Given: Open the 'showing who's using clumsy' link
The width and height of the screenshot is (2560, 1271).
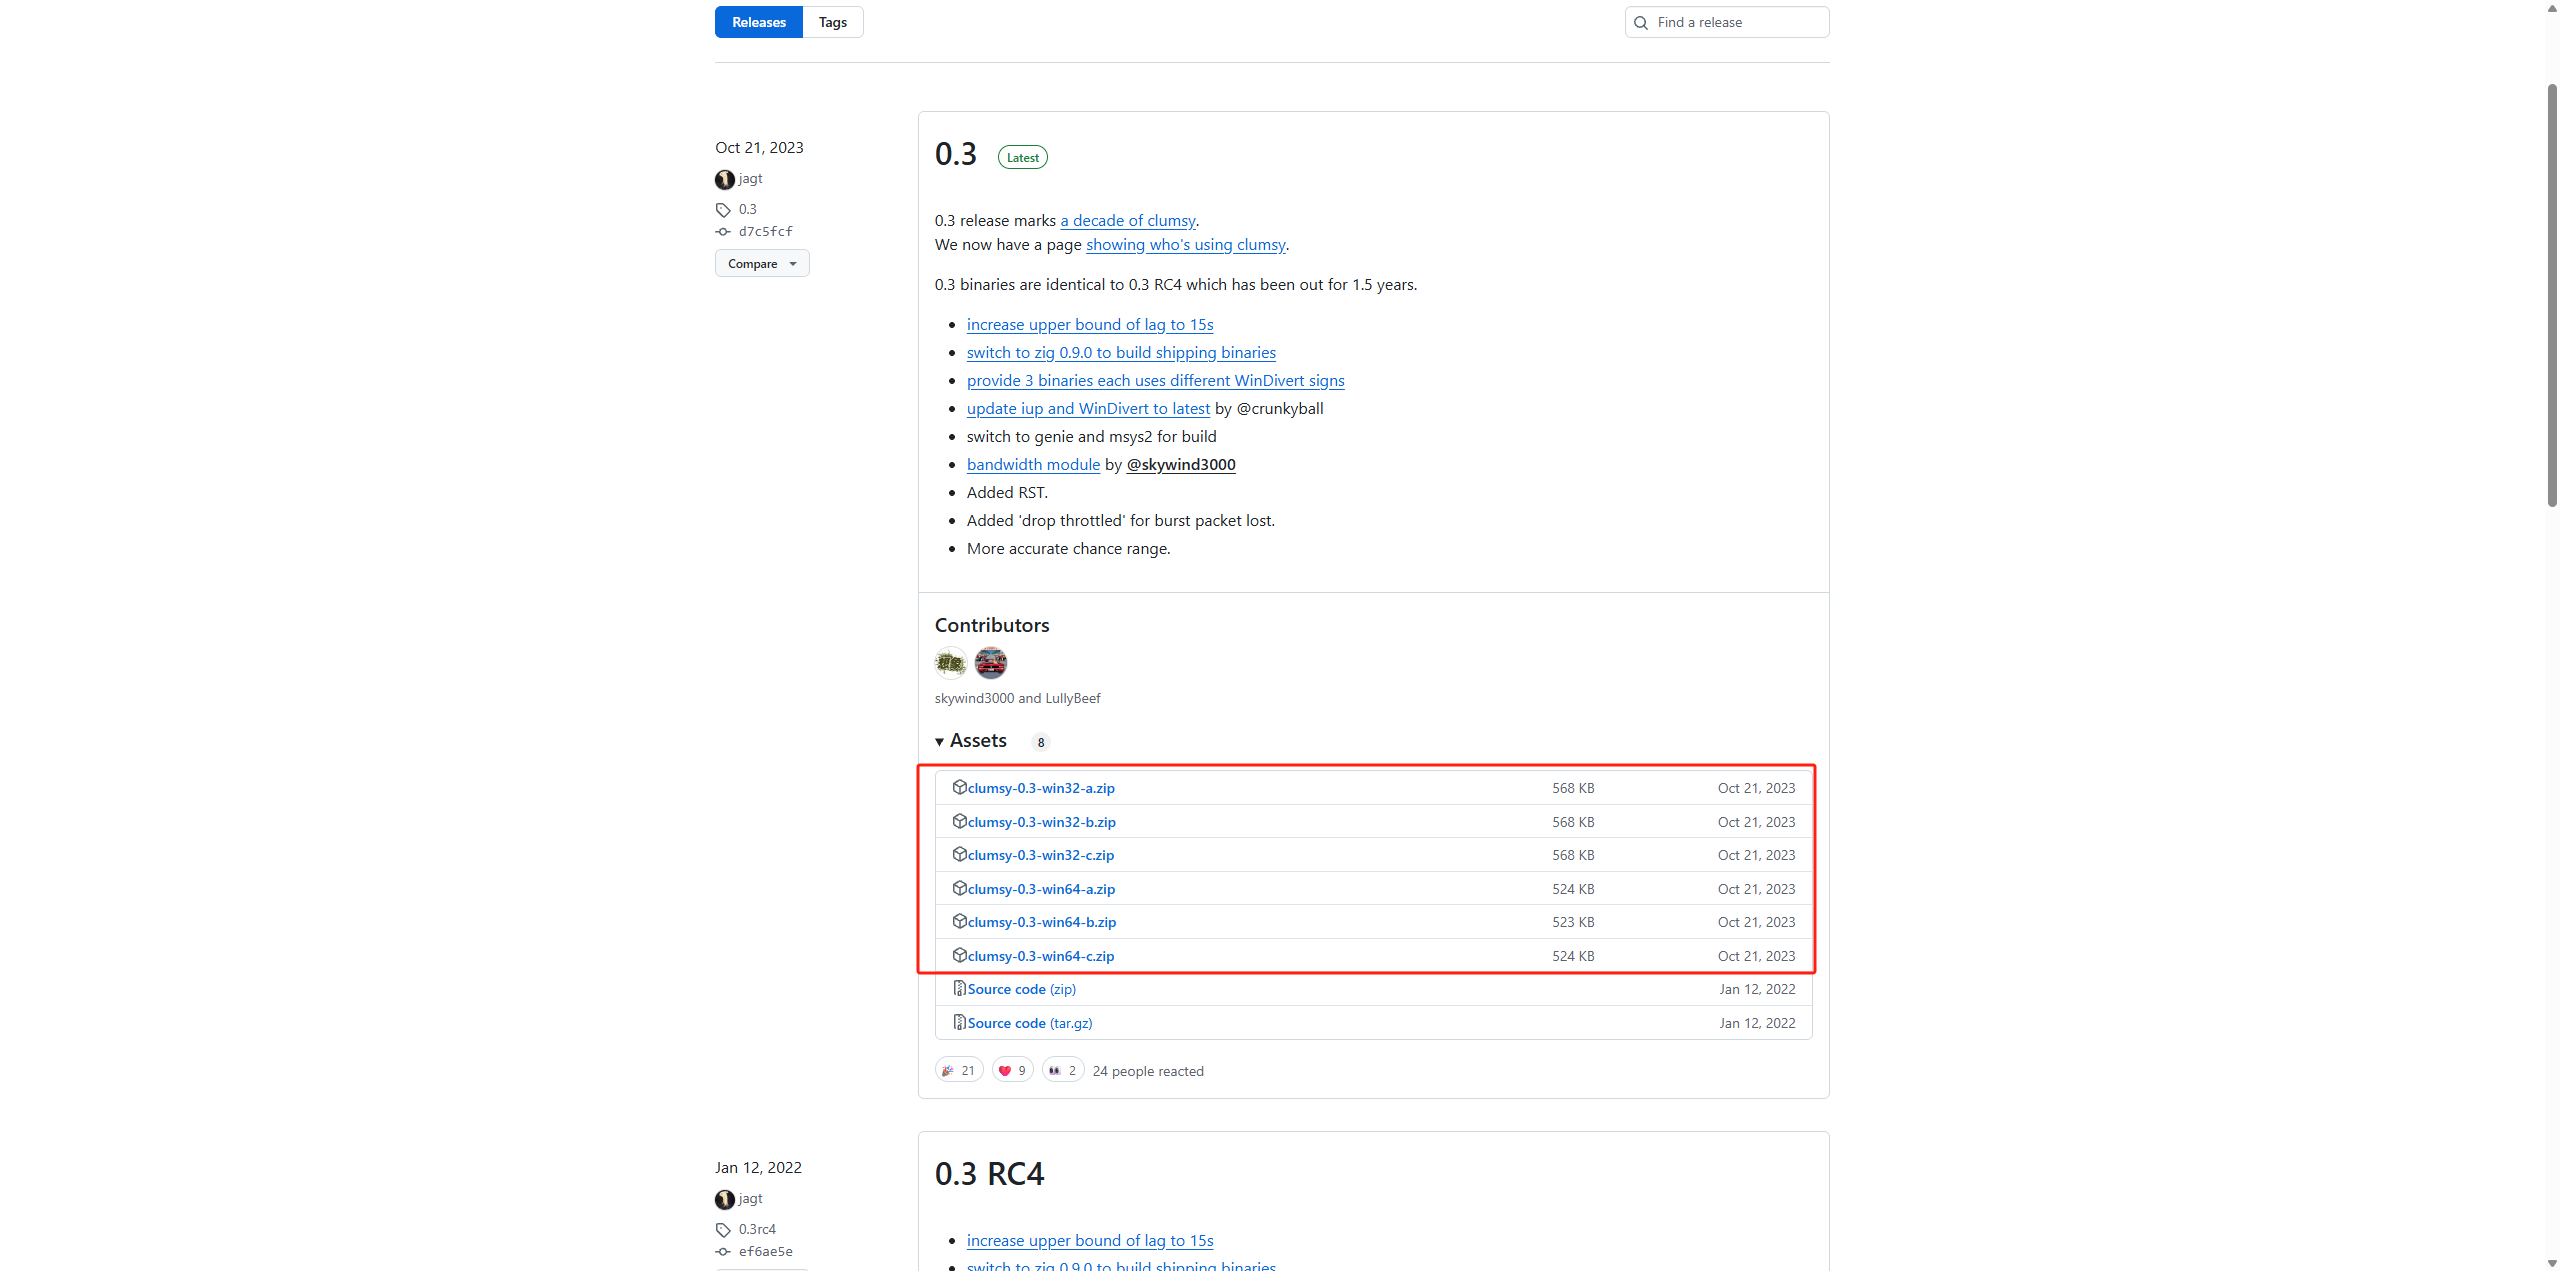Looking at the screenshot, I should (1186, 244).
